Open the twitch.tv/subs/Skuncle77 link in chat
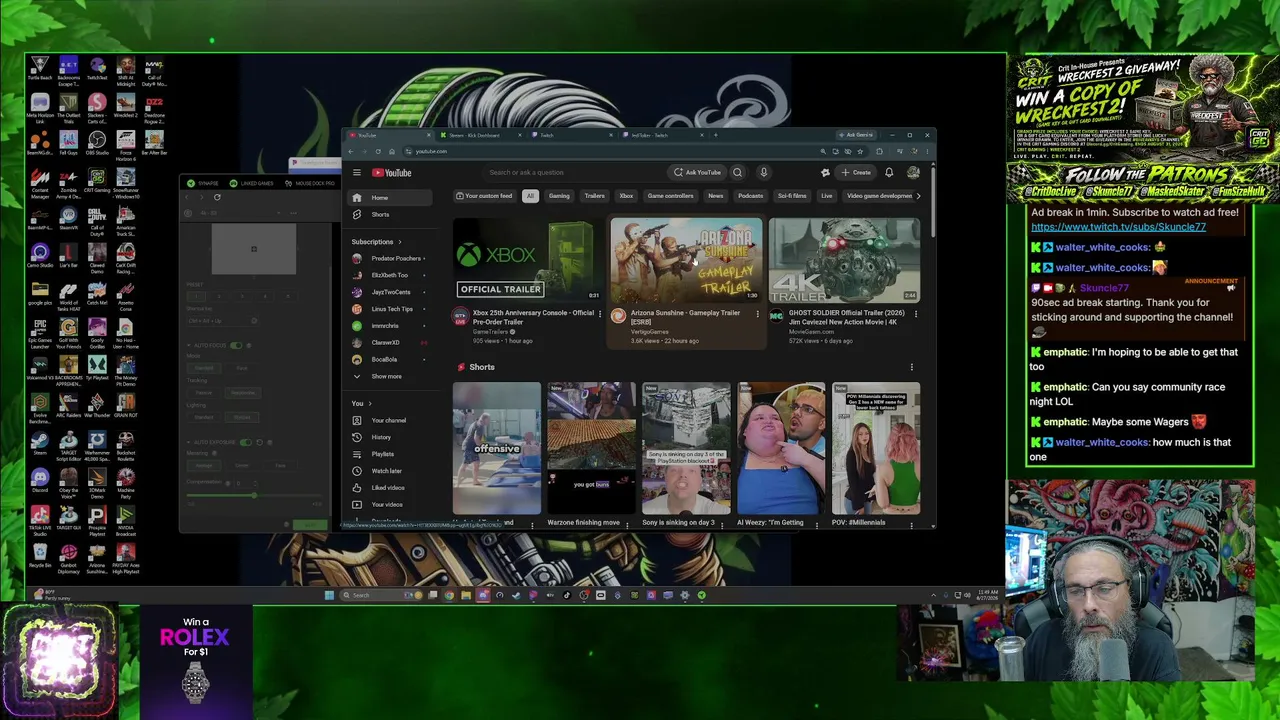The image size is (1280, 720). click(x=1118, y=227)
